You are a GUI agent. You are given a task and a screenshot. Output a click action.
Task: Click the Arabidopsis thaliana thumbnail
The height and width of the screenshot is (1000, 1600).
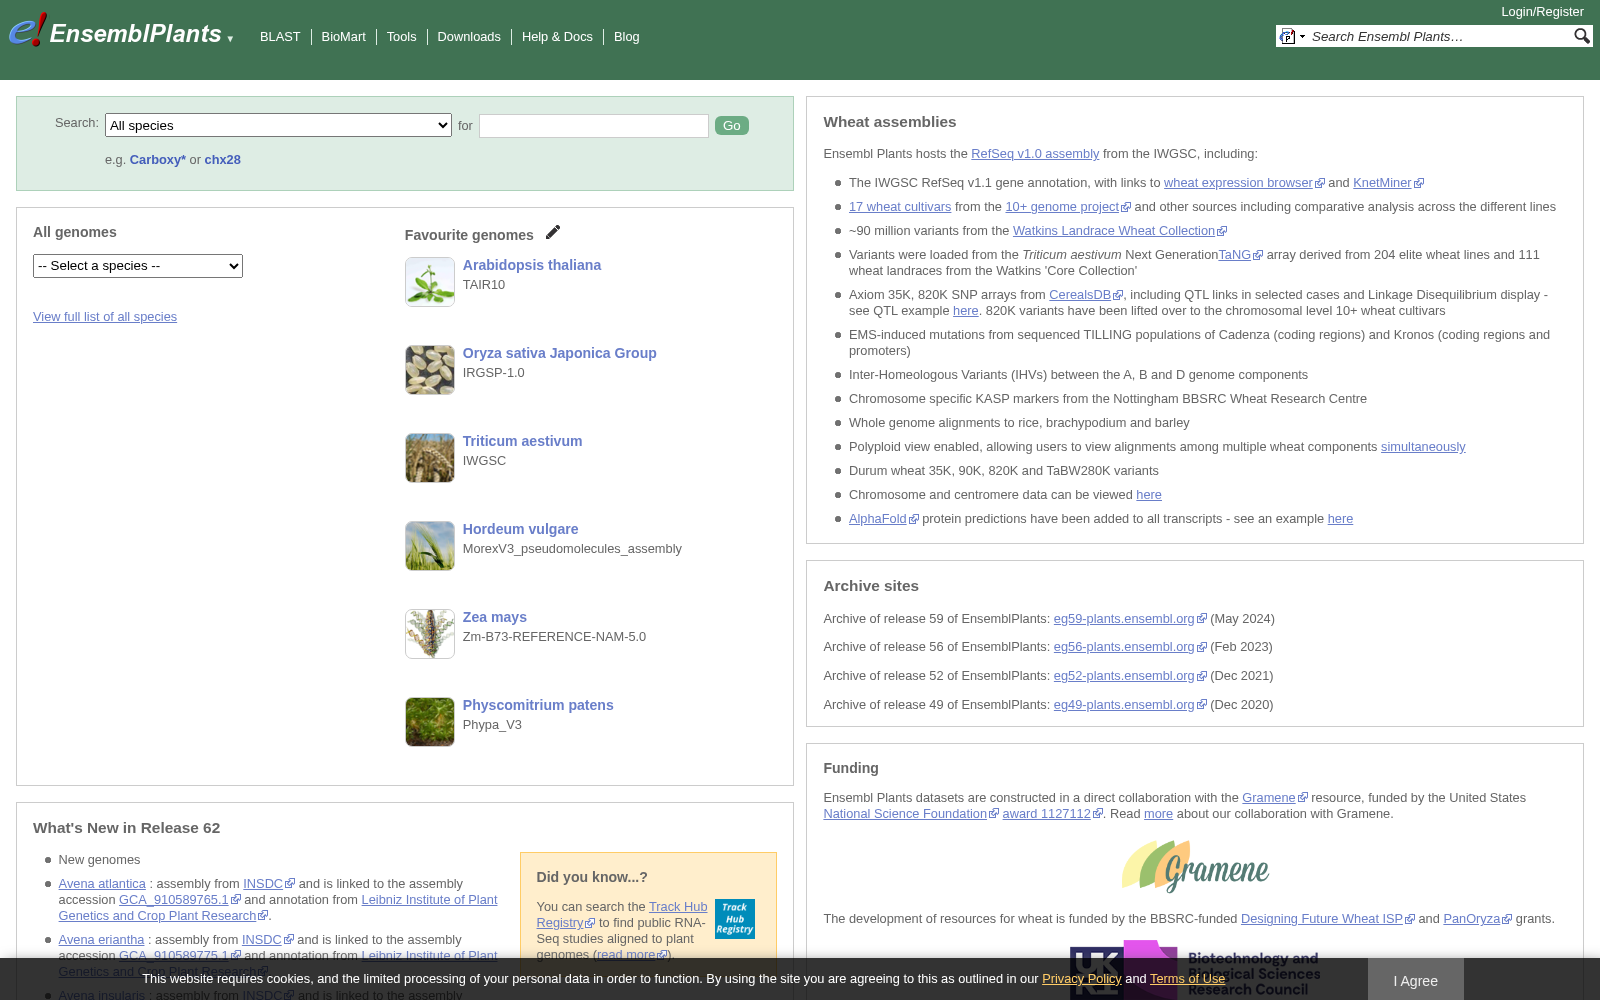coord(430,282)
